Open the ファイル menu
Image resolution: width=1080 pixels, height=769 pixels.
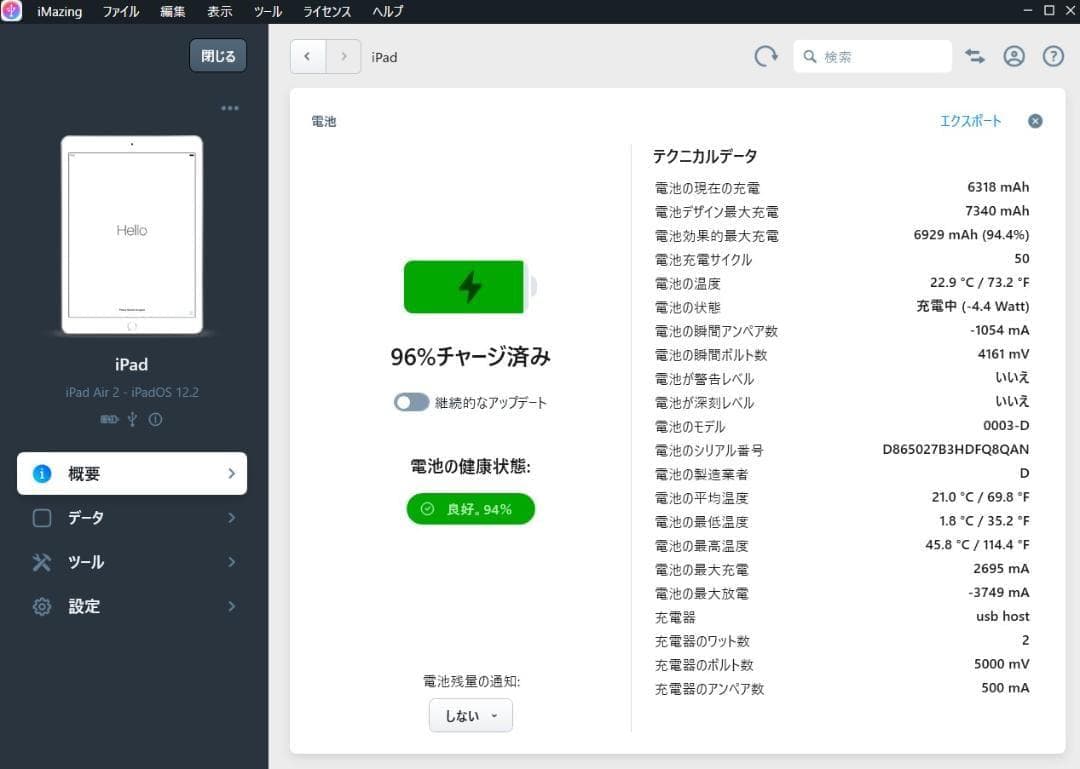click(121, 12)
